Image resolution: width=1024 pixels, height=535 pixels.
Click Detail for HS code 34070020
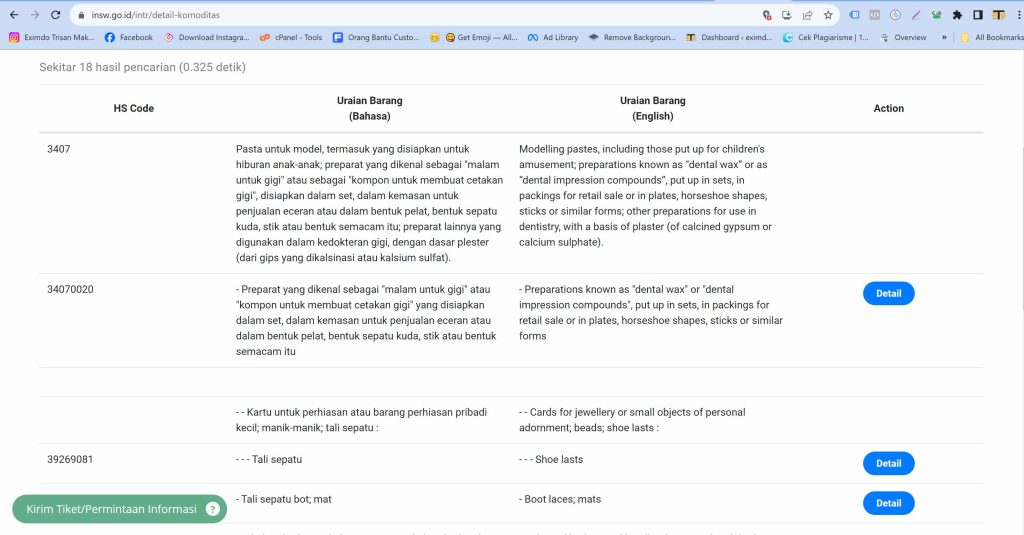coord(888,293)
